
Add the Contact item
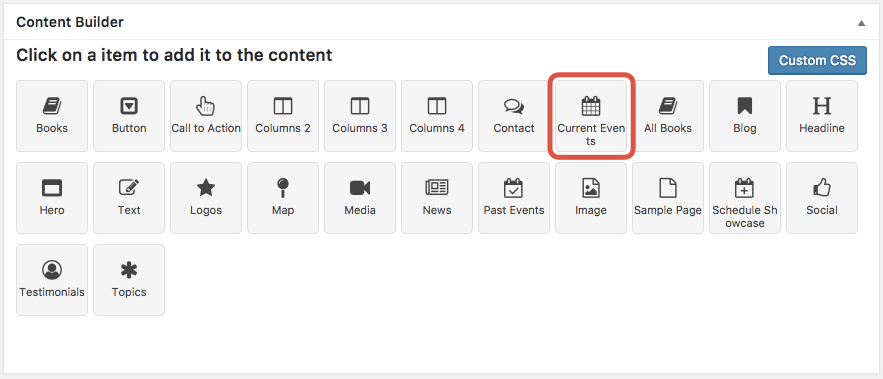514,116
